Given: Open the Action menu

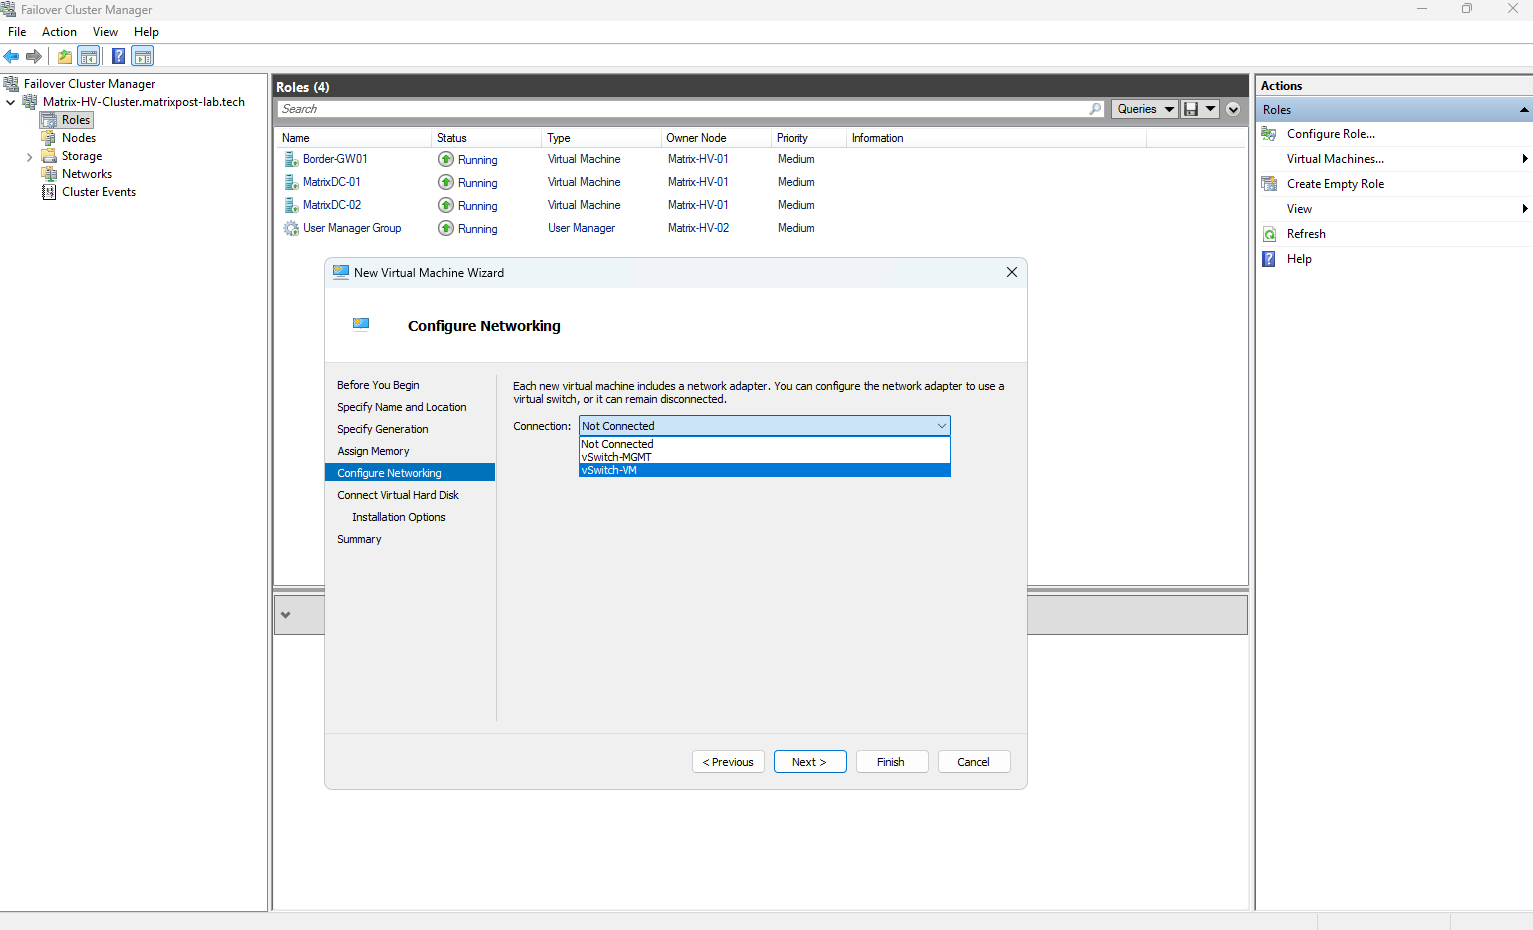Looking at the screenshot, I should 59,32.
